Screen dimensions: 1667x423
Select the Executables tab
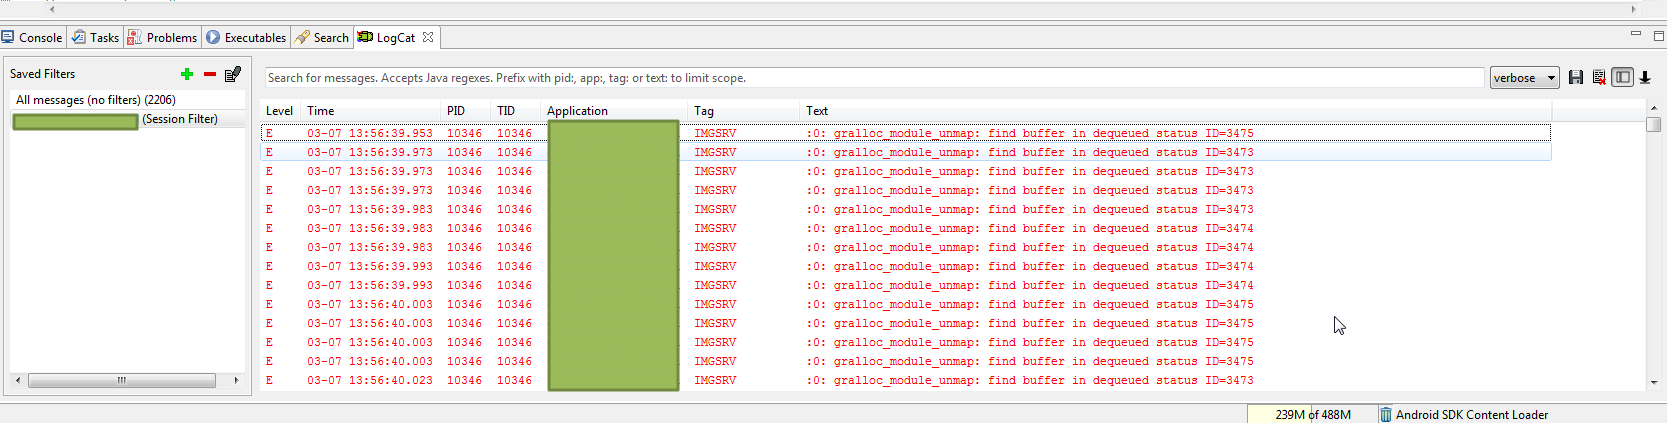click(x=247, y=38)
